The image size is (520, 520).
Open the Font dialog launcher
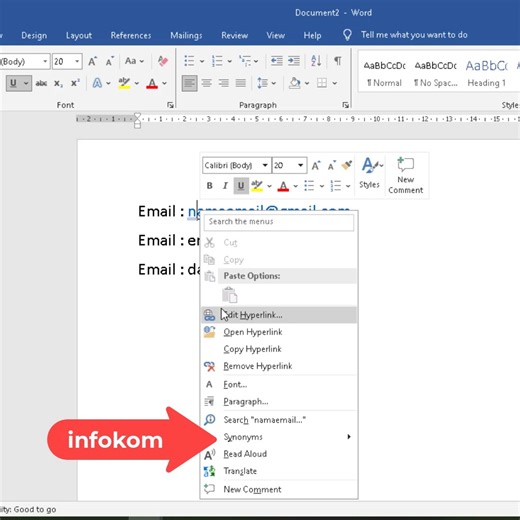tap(170, 105)
